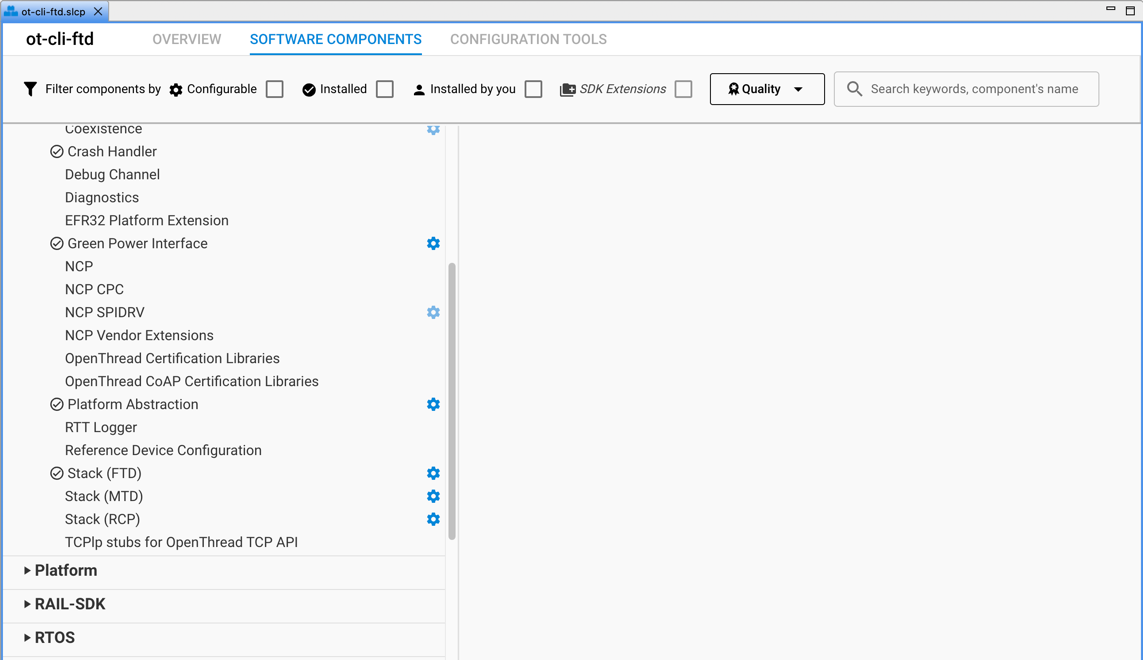Check the Installed filter checkbox
The width and height of the screenshot is (1143, 660).
pos(385,89)
